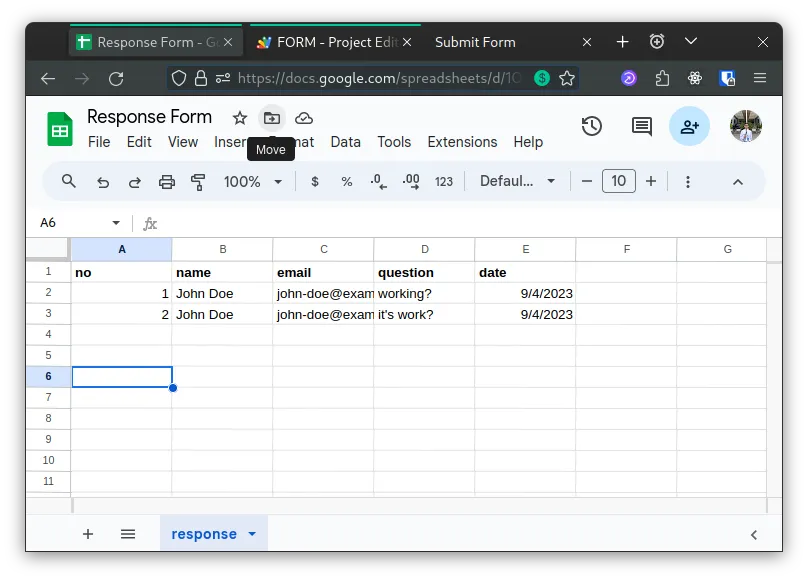808x580 pixels.
Task: Collapse the toolbar with the chevron up
Action: (738, 182)
